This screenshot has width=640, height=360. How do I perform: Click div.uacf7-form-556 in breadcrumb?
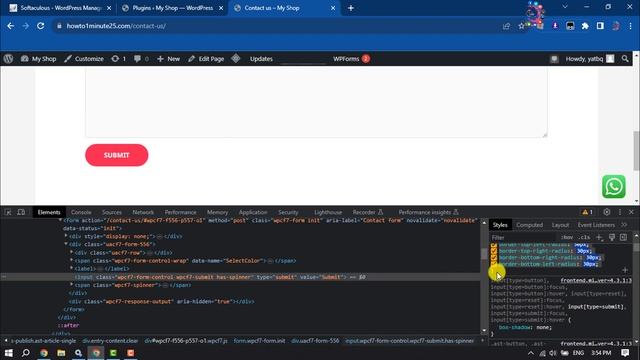pos(315,340)
